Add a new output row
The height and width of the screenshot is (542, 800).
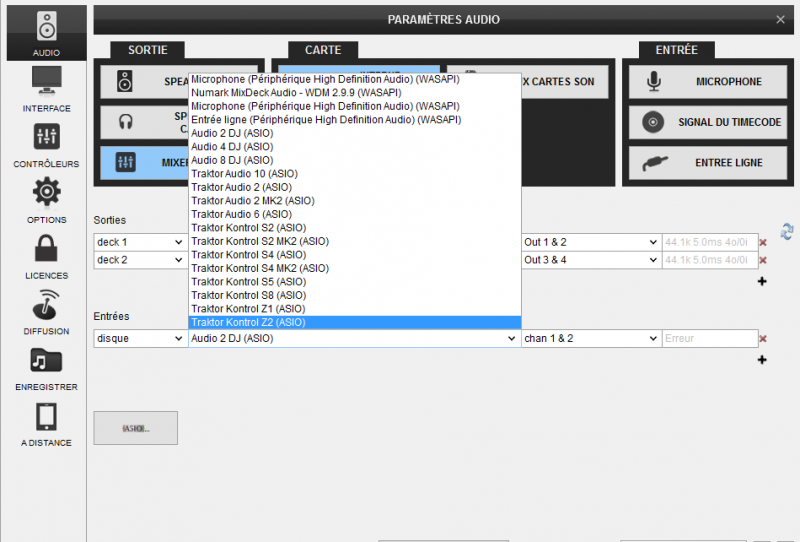point(762,281)
